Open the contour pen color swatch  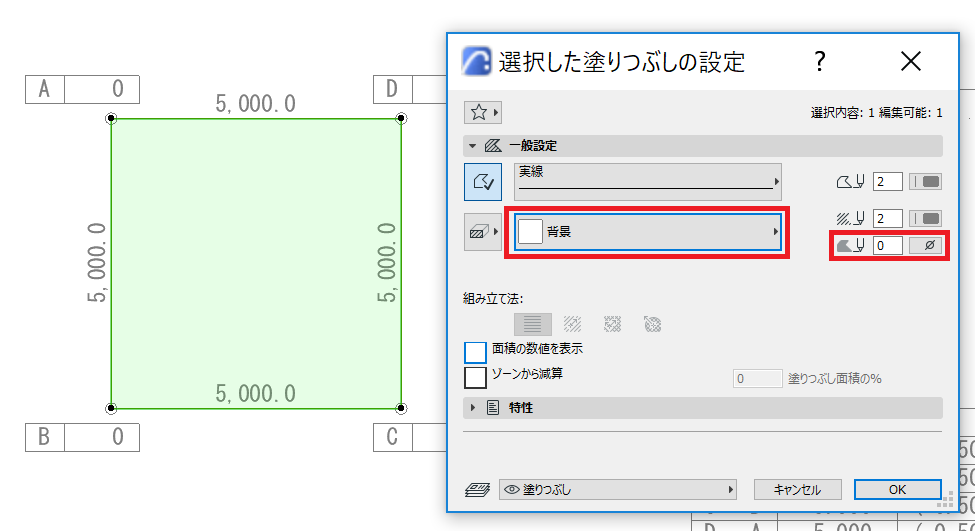pyautogui.click(x=925, y=182)
